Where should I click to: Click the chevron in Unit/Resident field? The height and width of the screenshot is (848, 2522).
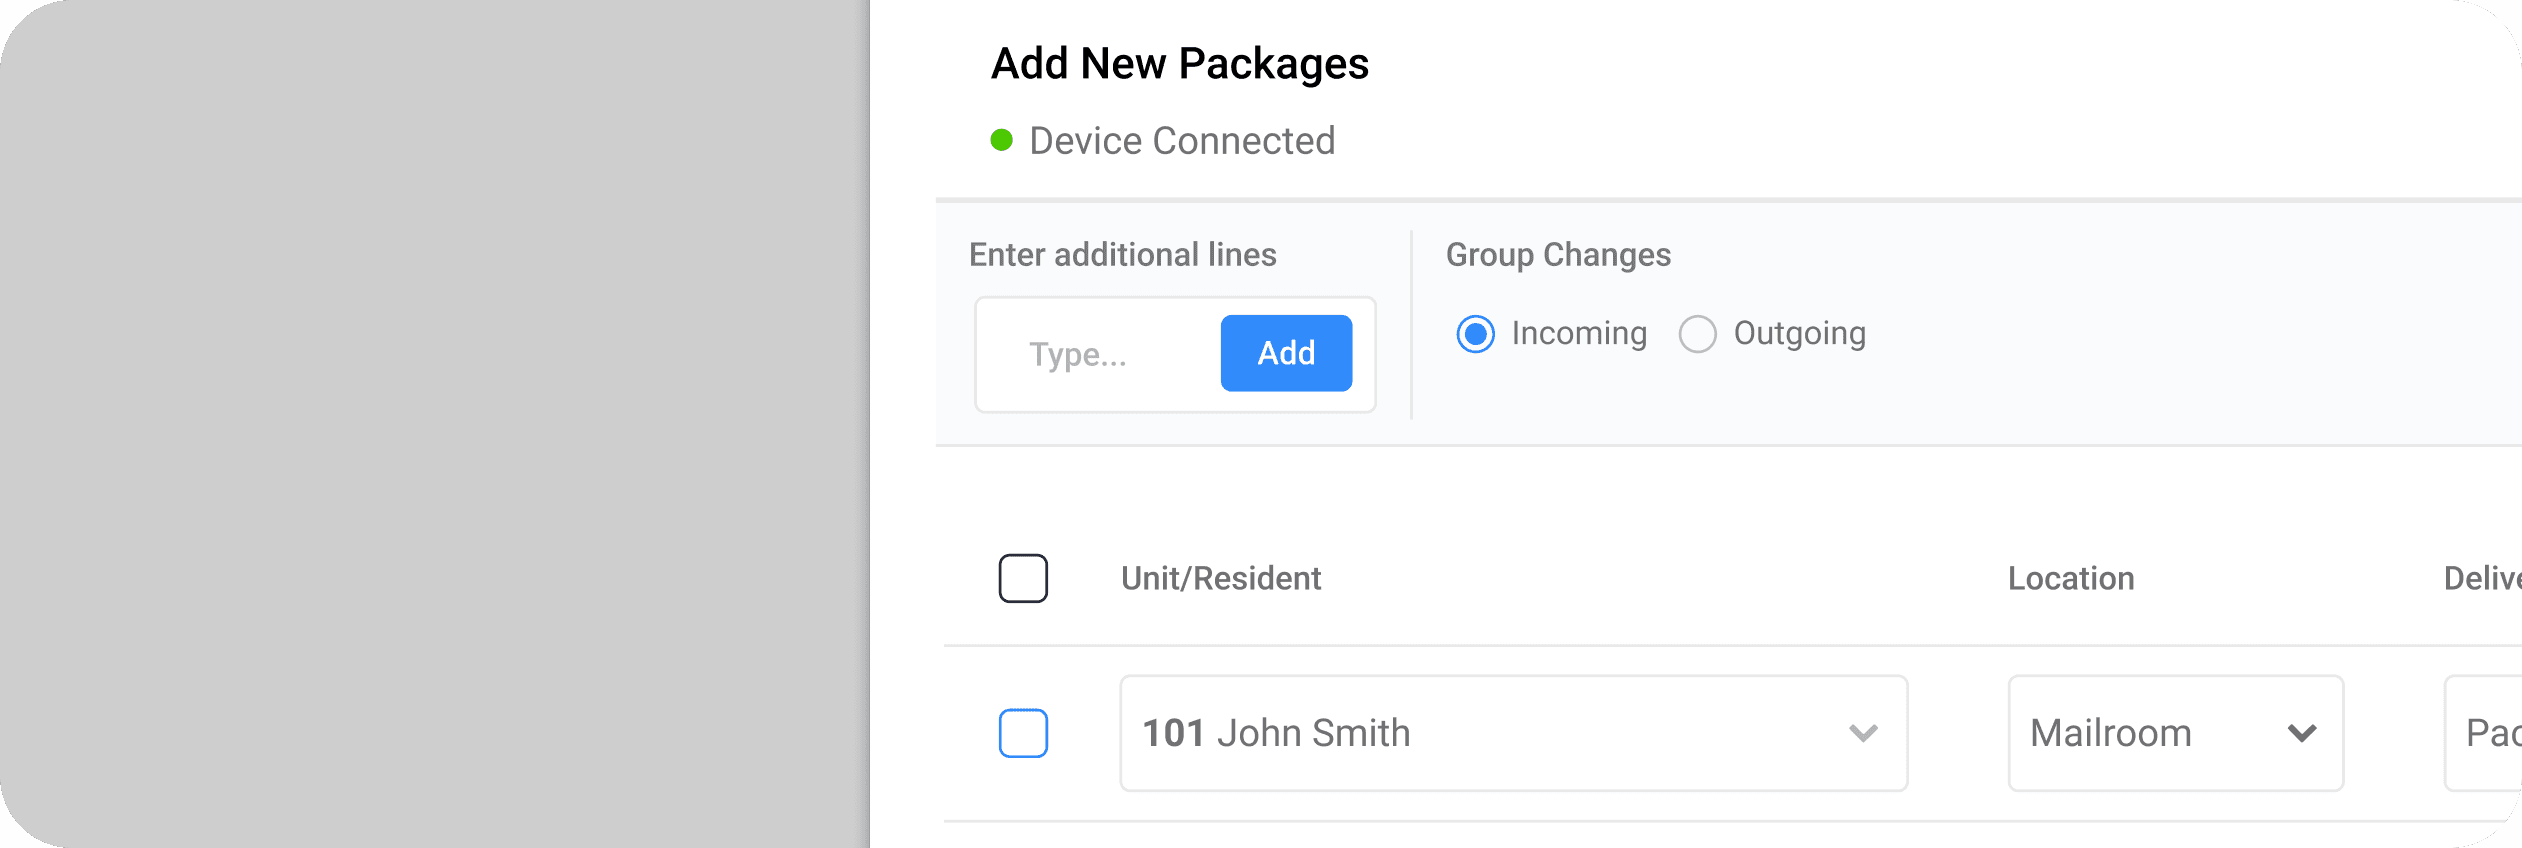point(1863,733)
